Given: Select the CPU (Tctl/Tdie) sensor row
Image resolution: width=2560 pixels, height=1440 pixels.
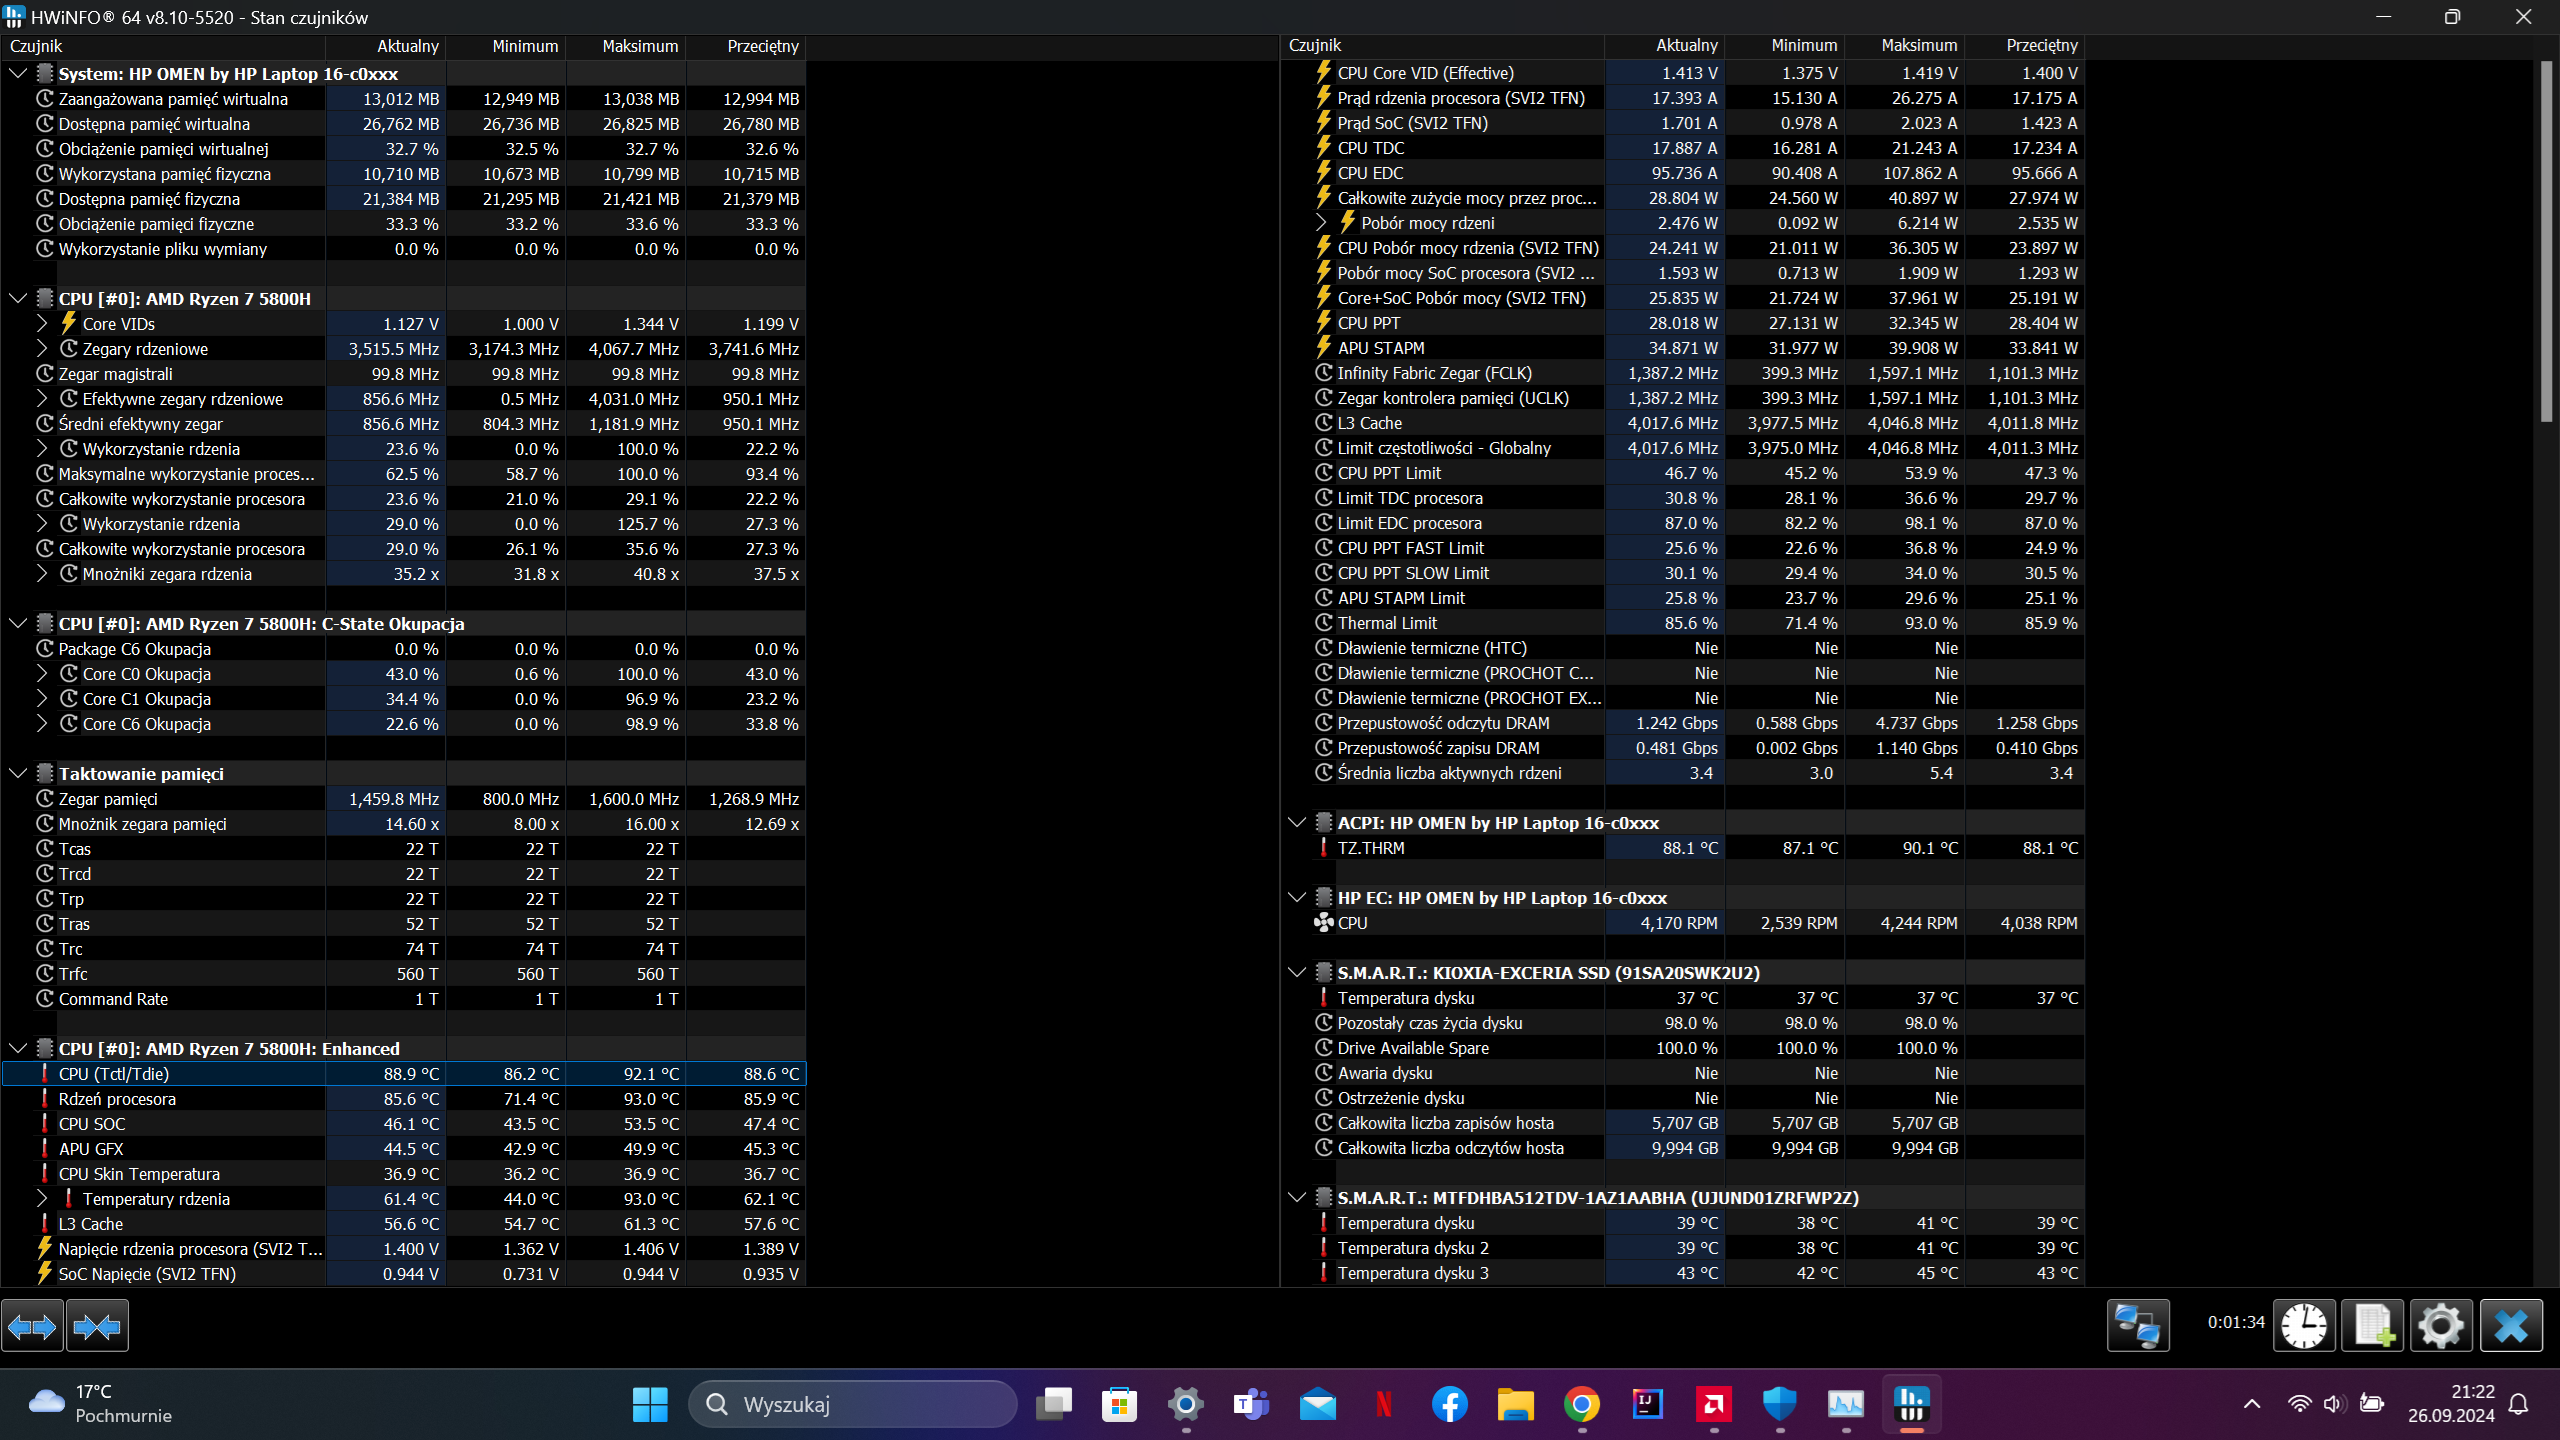Looking at the screenshot, I should [x=404, y=1074].
